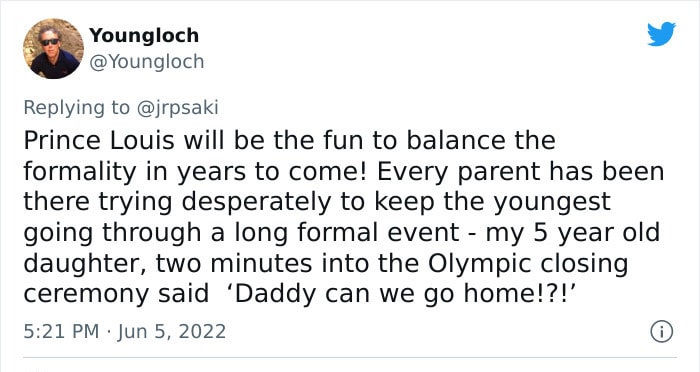This screenshot has height=372, width=700.
Task: Click the word 'formality' in second line
Action: point(79,171)
